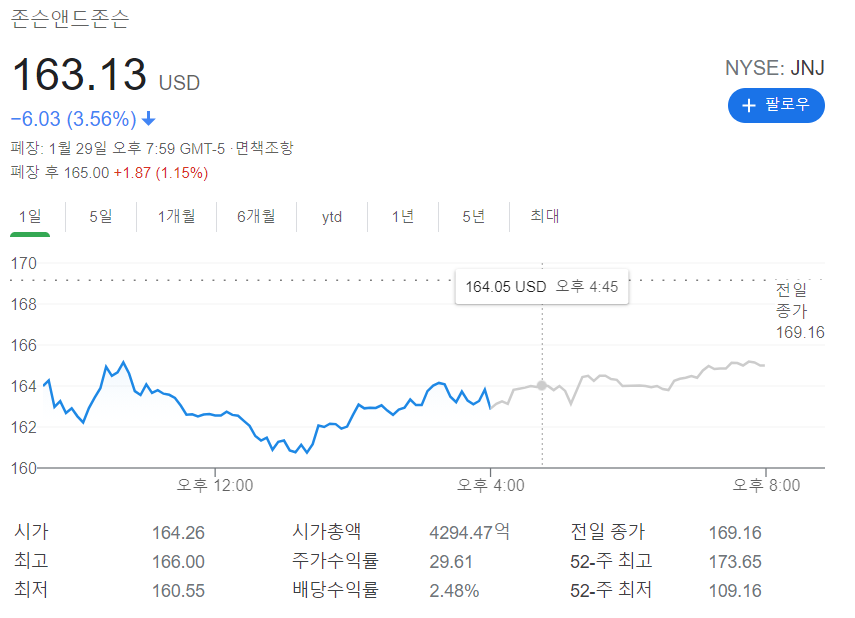Click the 163.13 stock price
This screenshot has height=618, width=855.
click(80, 74)
